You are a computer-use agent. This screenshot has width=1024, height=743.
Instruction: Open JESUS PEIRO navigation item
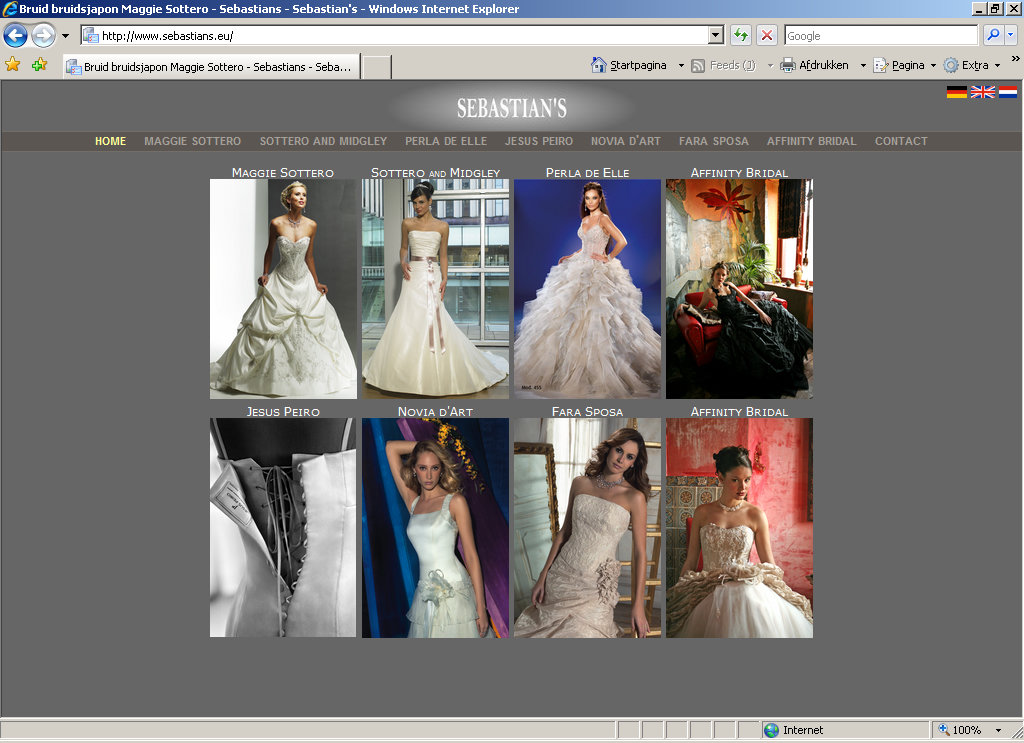coord(539,141)
